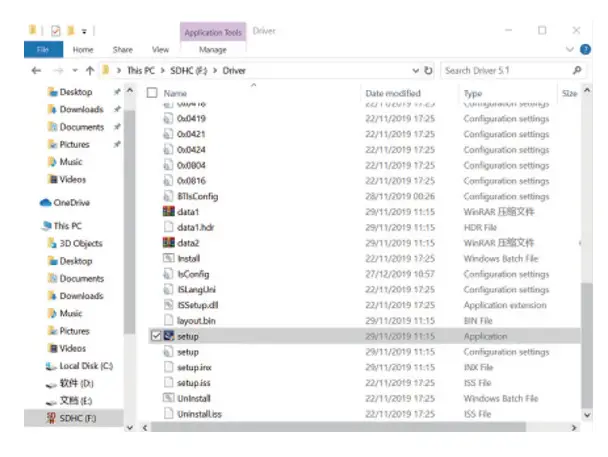This screenshot has height=457, width=608.
Task: Switch to the View ribbon tab
Action: 160,50
